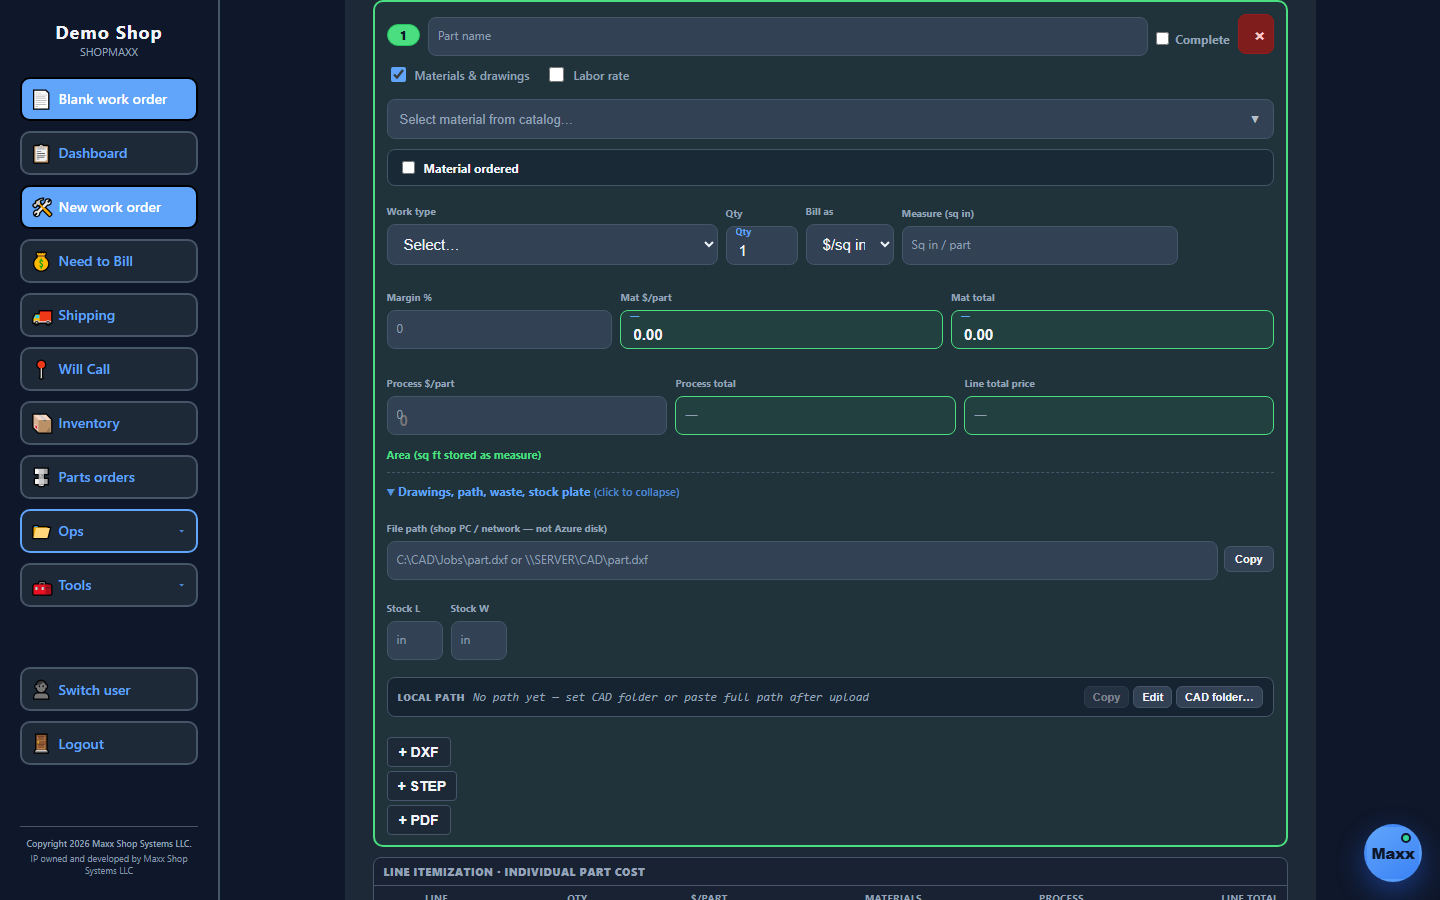Click the Need to Bill money bag icon
This screenshot has width=1440, height=900.
point(41,262)
